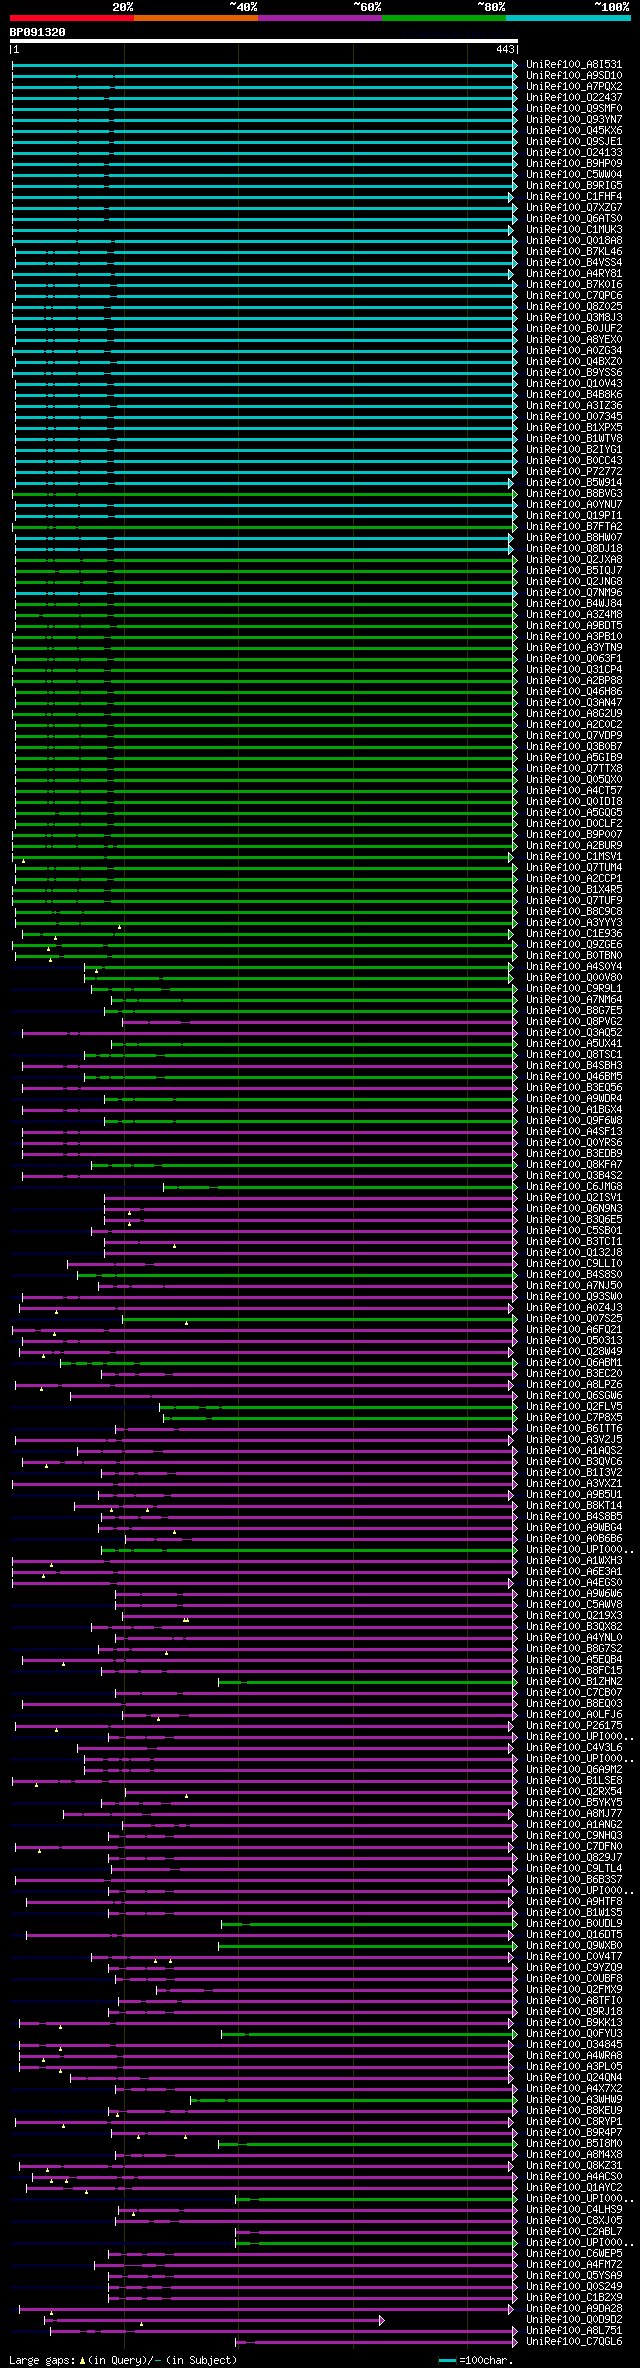Open hit UniRef100_Q9SJE1
The height and width of the screenshot is (2368, 640).
(x=574, y=142)
